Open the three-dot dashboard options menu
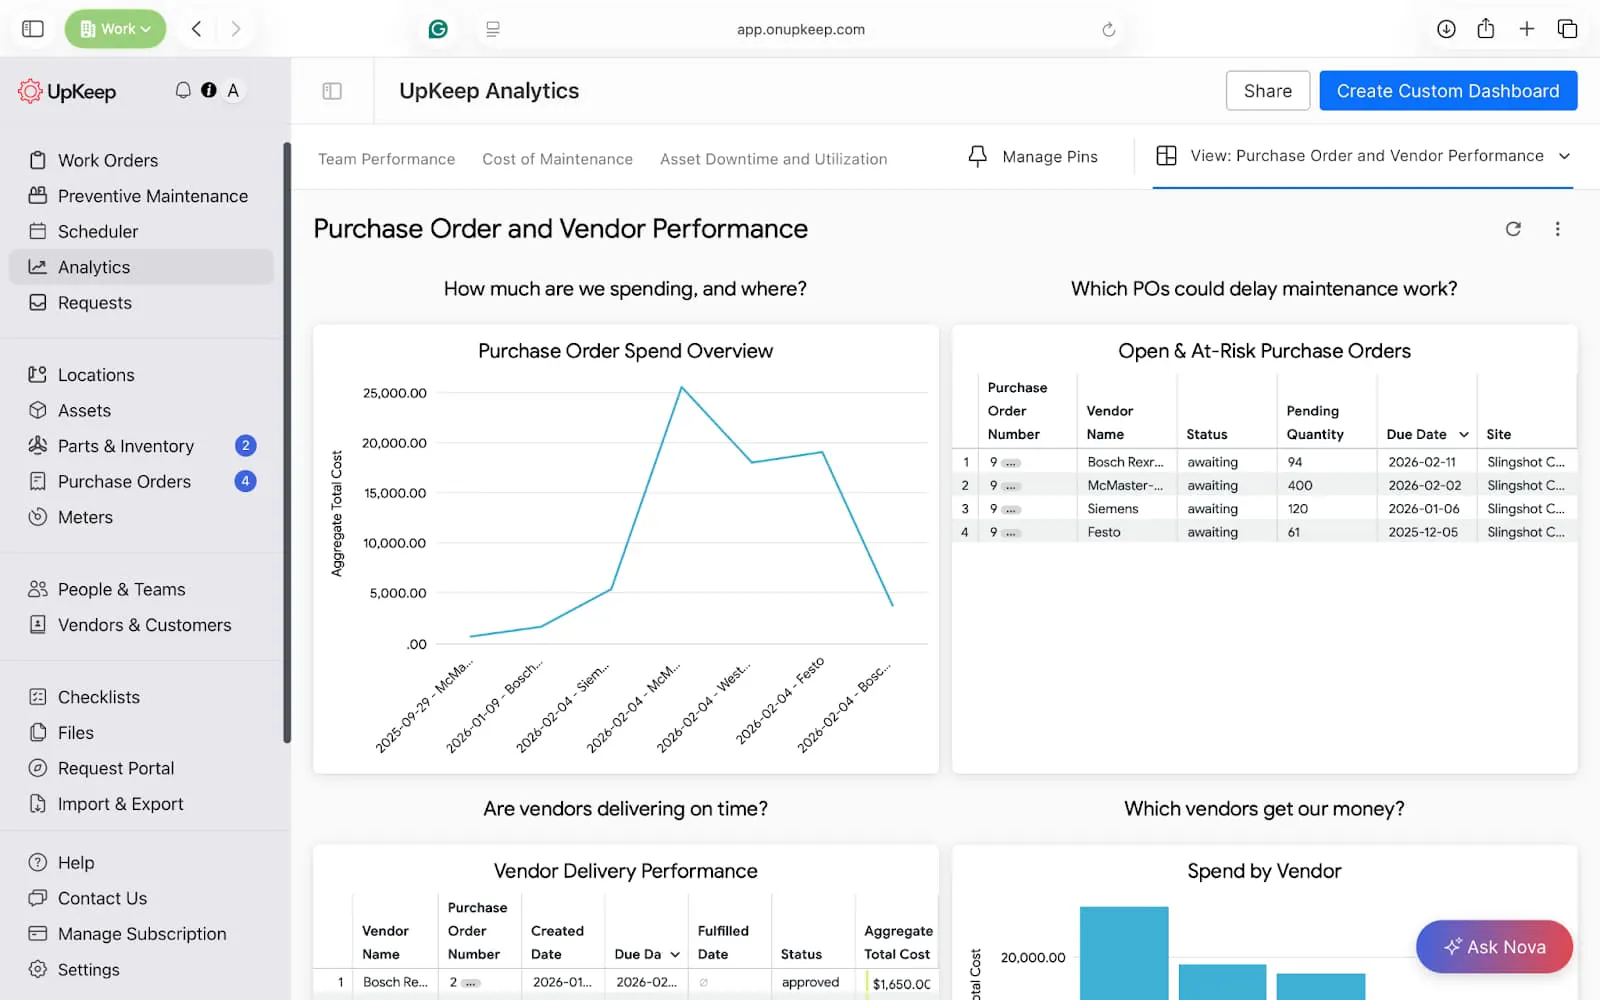The width and height of the screenshot is (1600, 1000). (1557, 229)
